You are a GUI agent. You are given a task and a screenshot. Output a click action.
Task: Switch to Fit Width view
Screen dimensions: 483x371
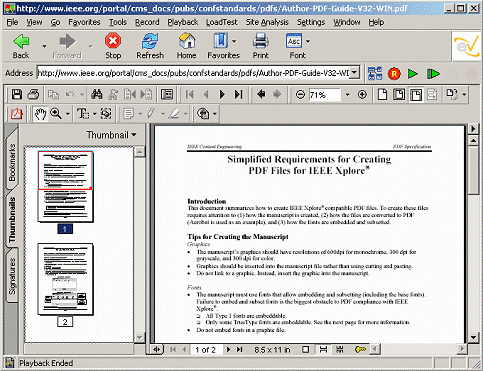coord(415,95)
